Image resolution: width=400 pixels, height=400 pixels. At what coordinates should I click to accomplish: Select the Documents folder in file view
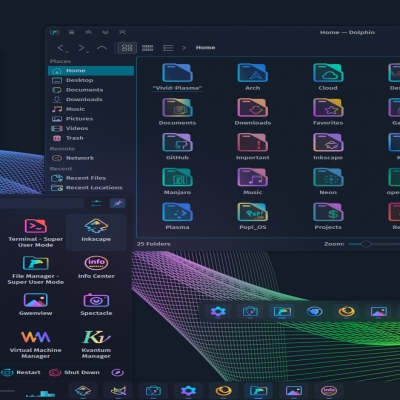[177, 107]
